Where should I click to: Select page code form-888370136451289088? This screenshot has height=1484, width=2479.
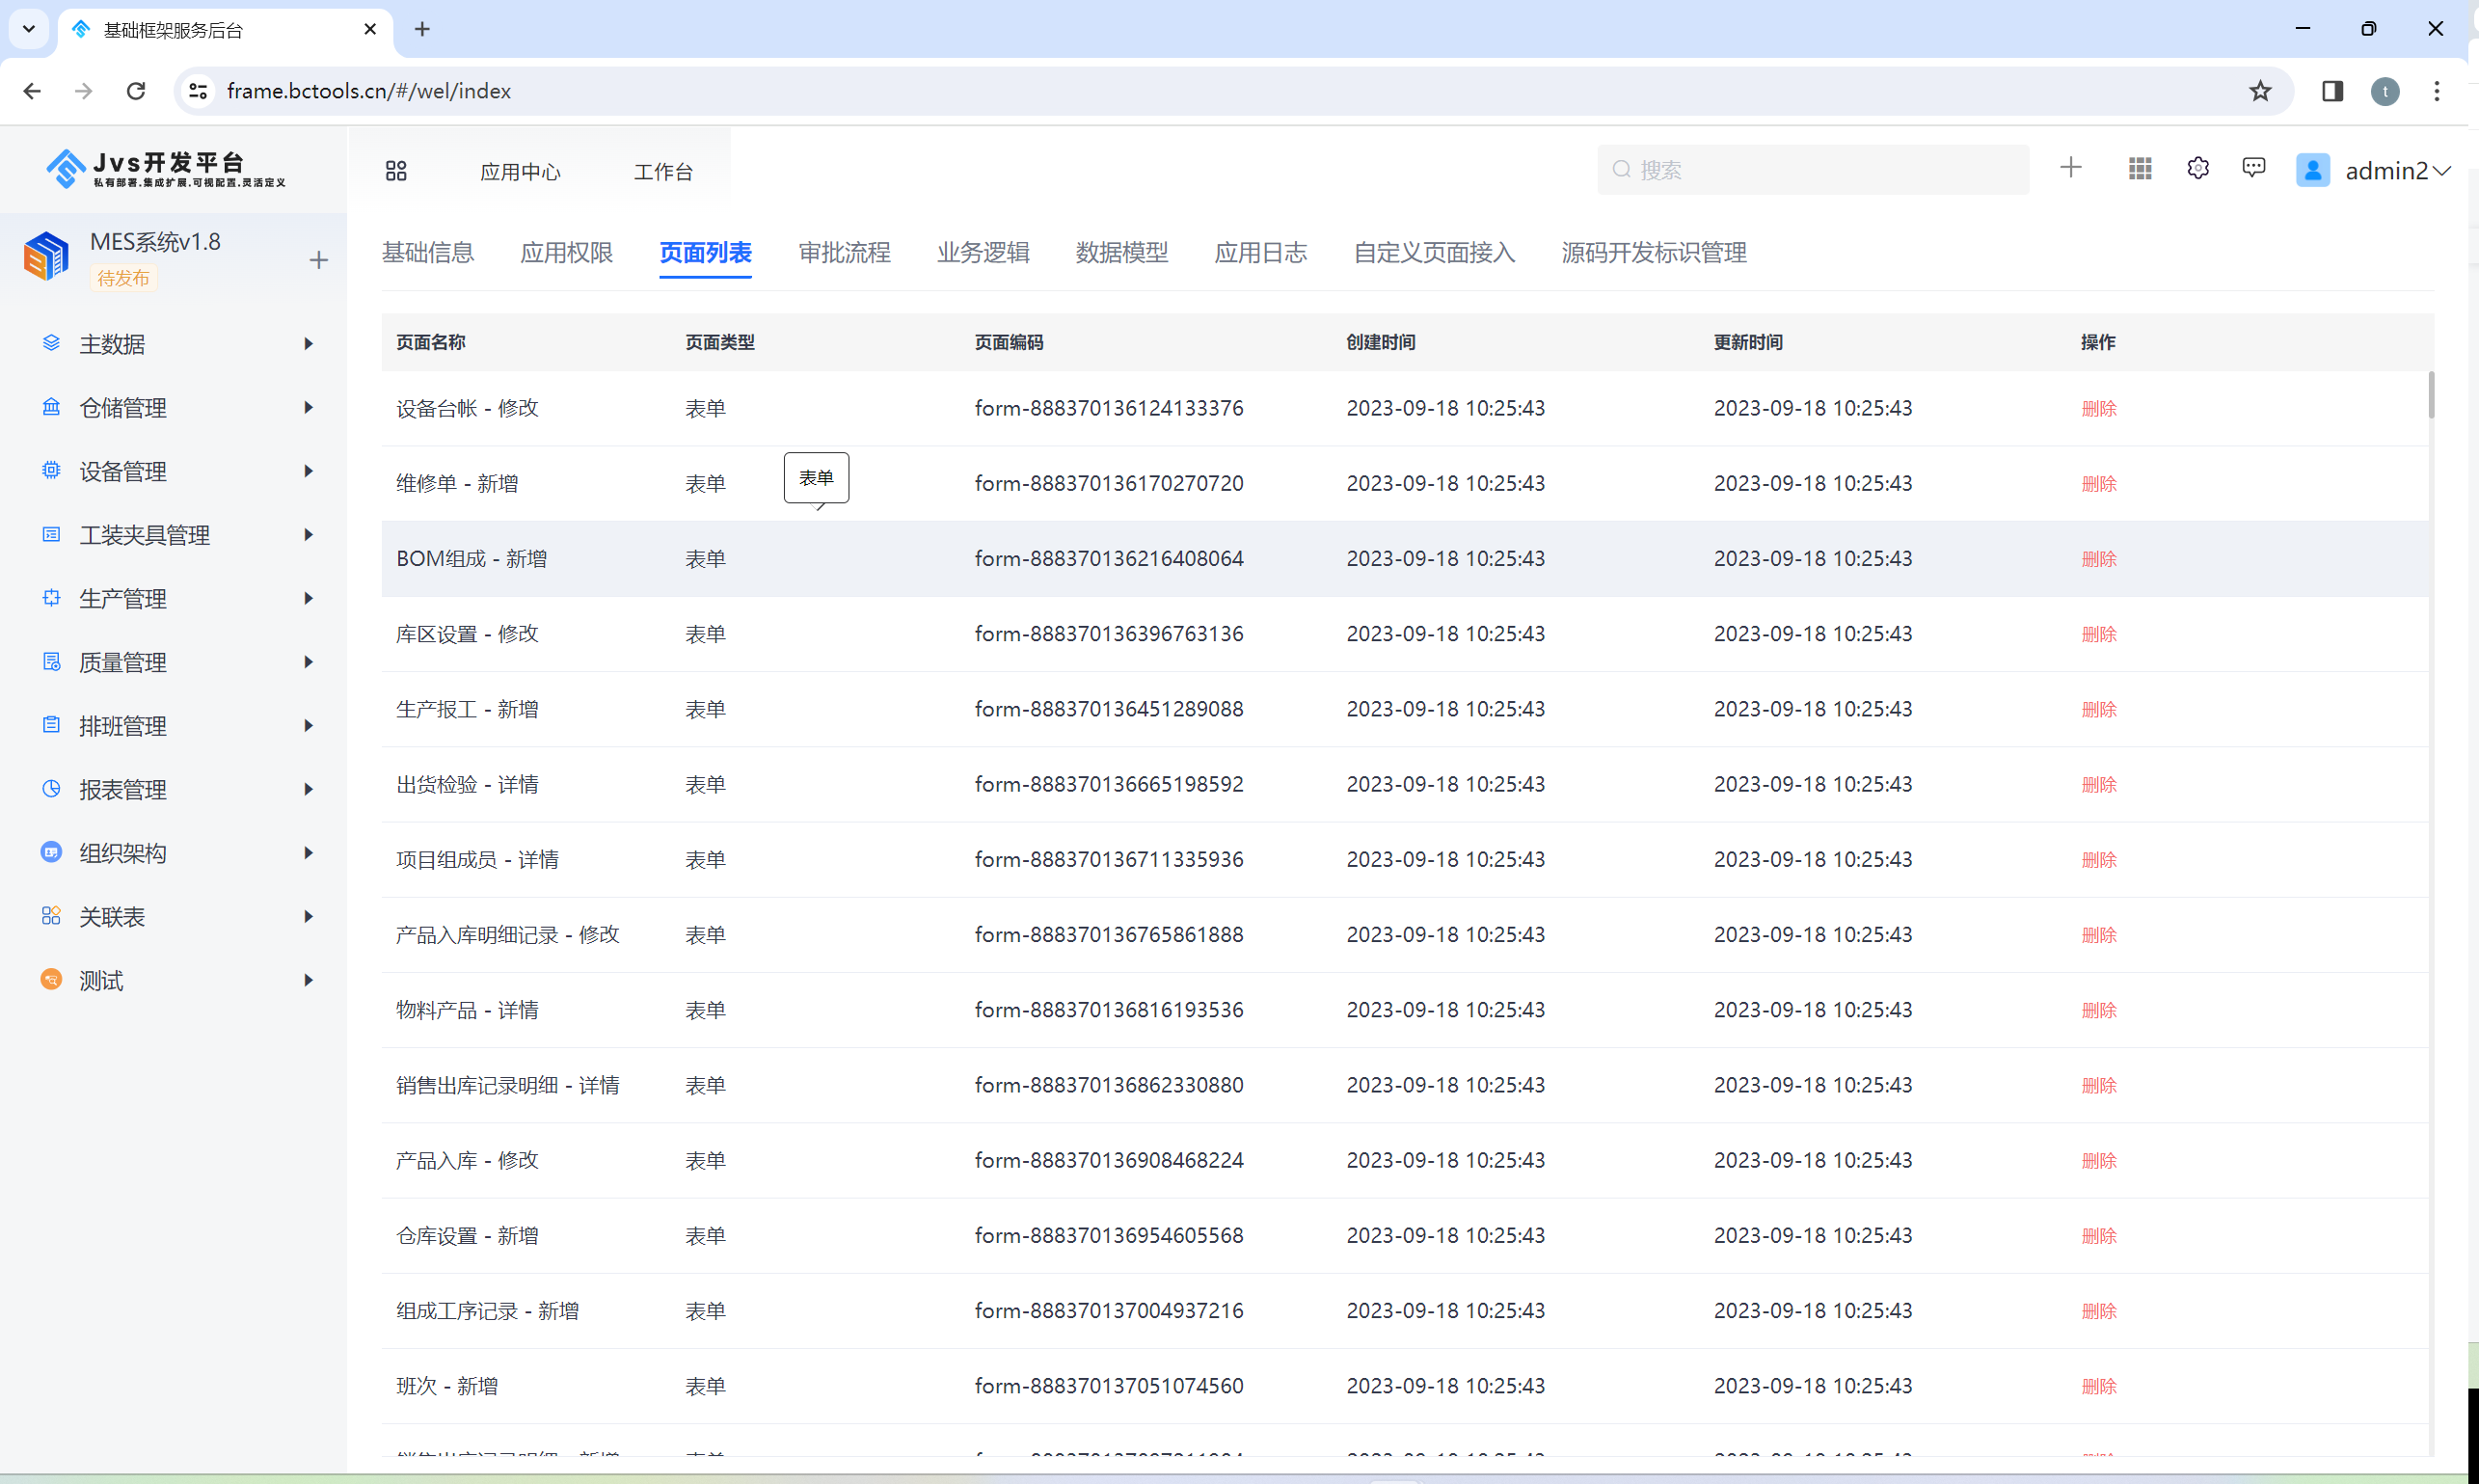(x=1109, y=709)
